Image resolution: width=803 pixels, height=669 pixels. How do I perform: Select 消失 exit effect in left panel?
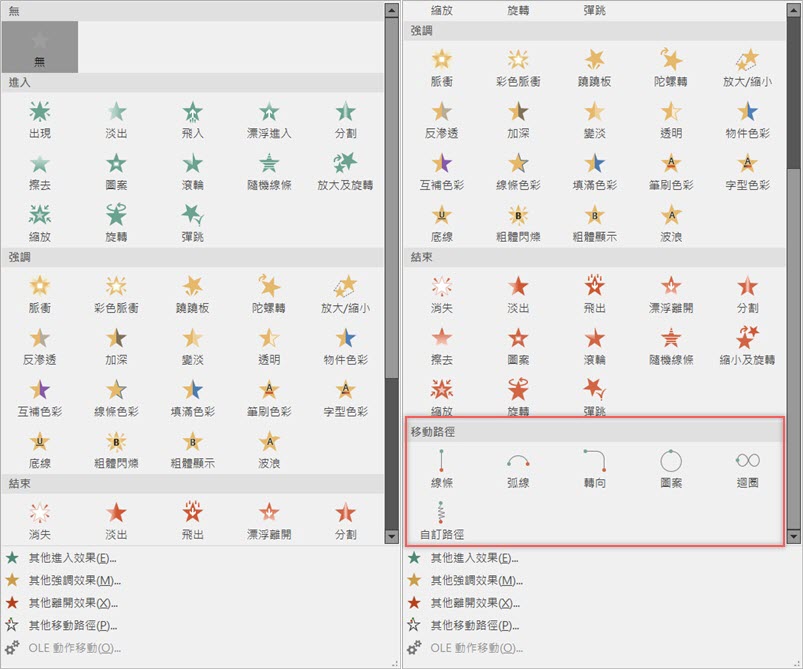[40, 521]
